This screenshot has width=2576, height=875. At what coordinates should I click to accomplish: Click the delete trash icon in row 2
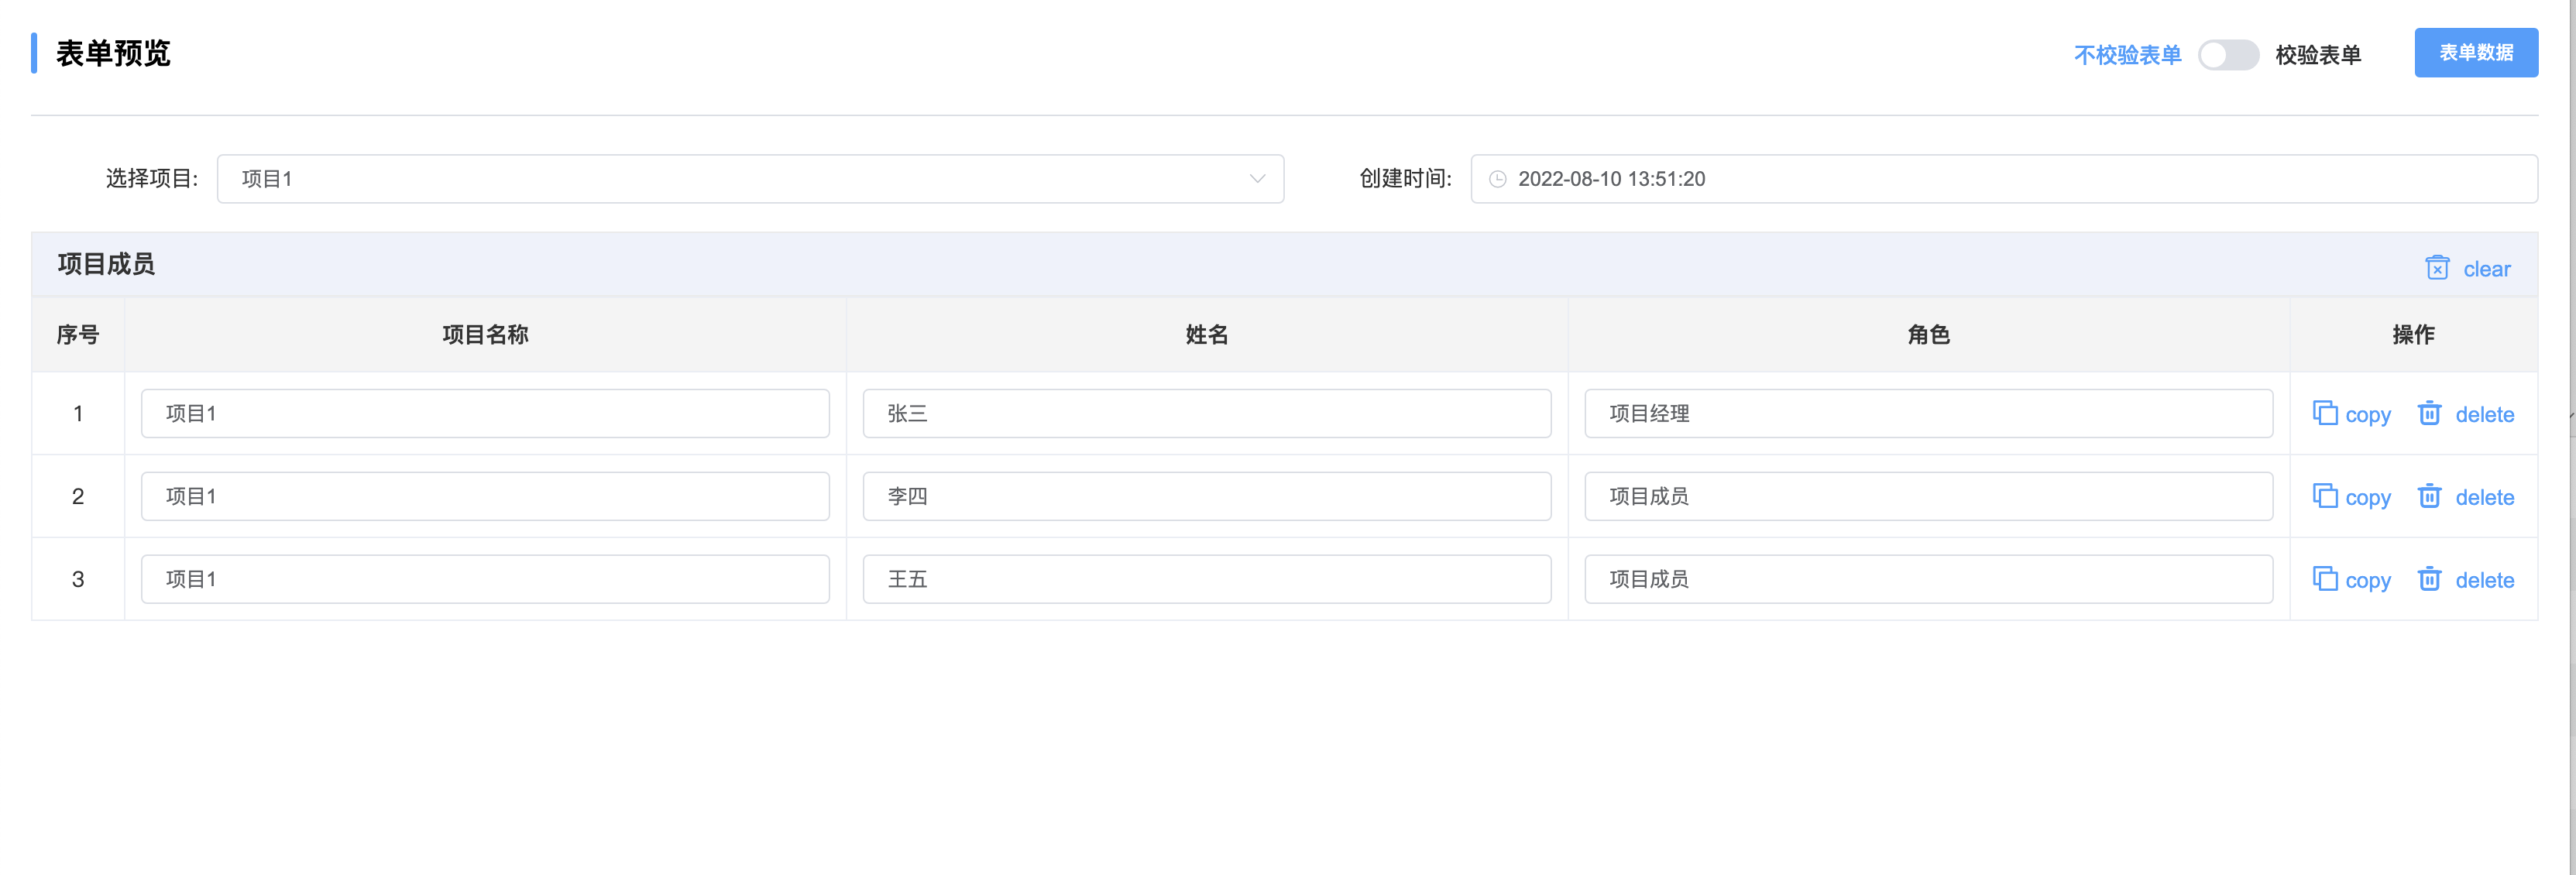pos(2429,496)
